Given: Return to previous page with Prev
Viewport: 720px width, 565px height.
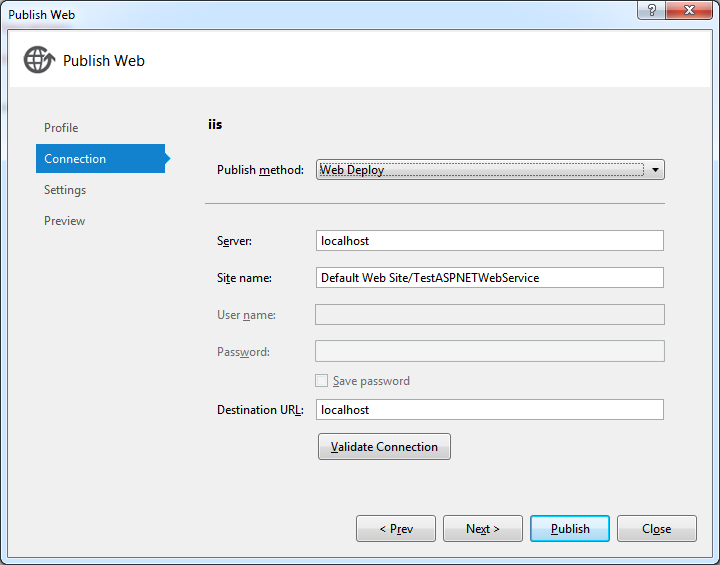Looking at the screenshot, I should click(x=396, y=529).
